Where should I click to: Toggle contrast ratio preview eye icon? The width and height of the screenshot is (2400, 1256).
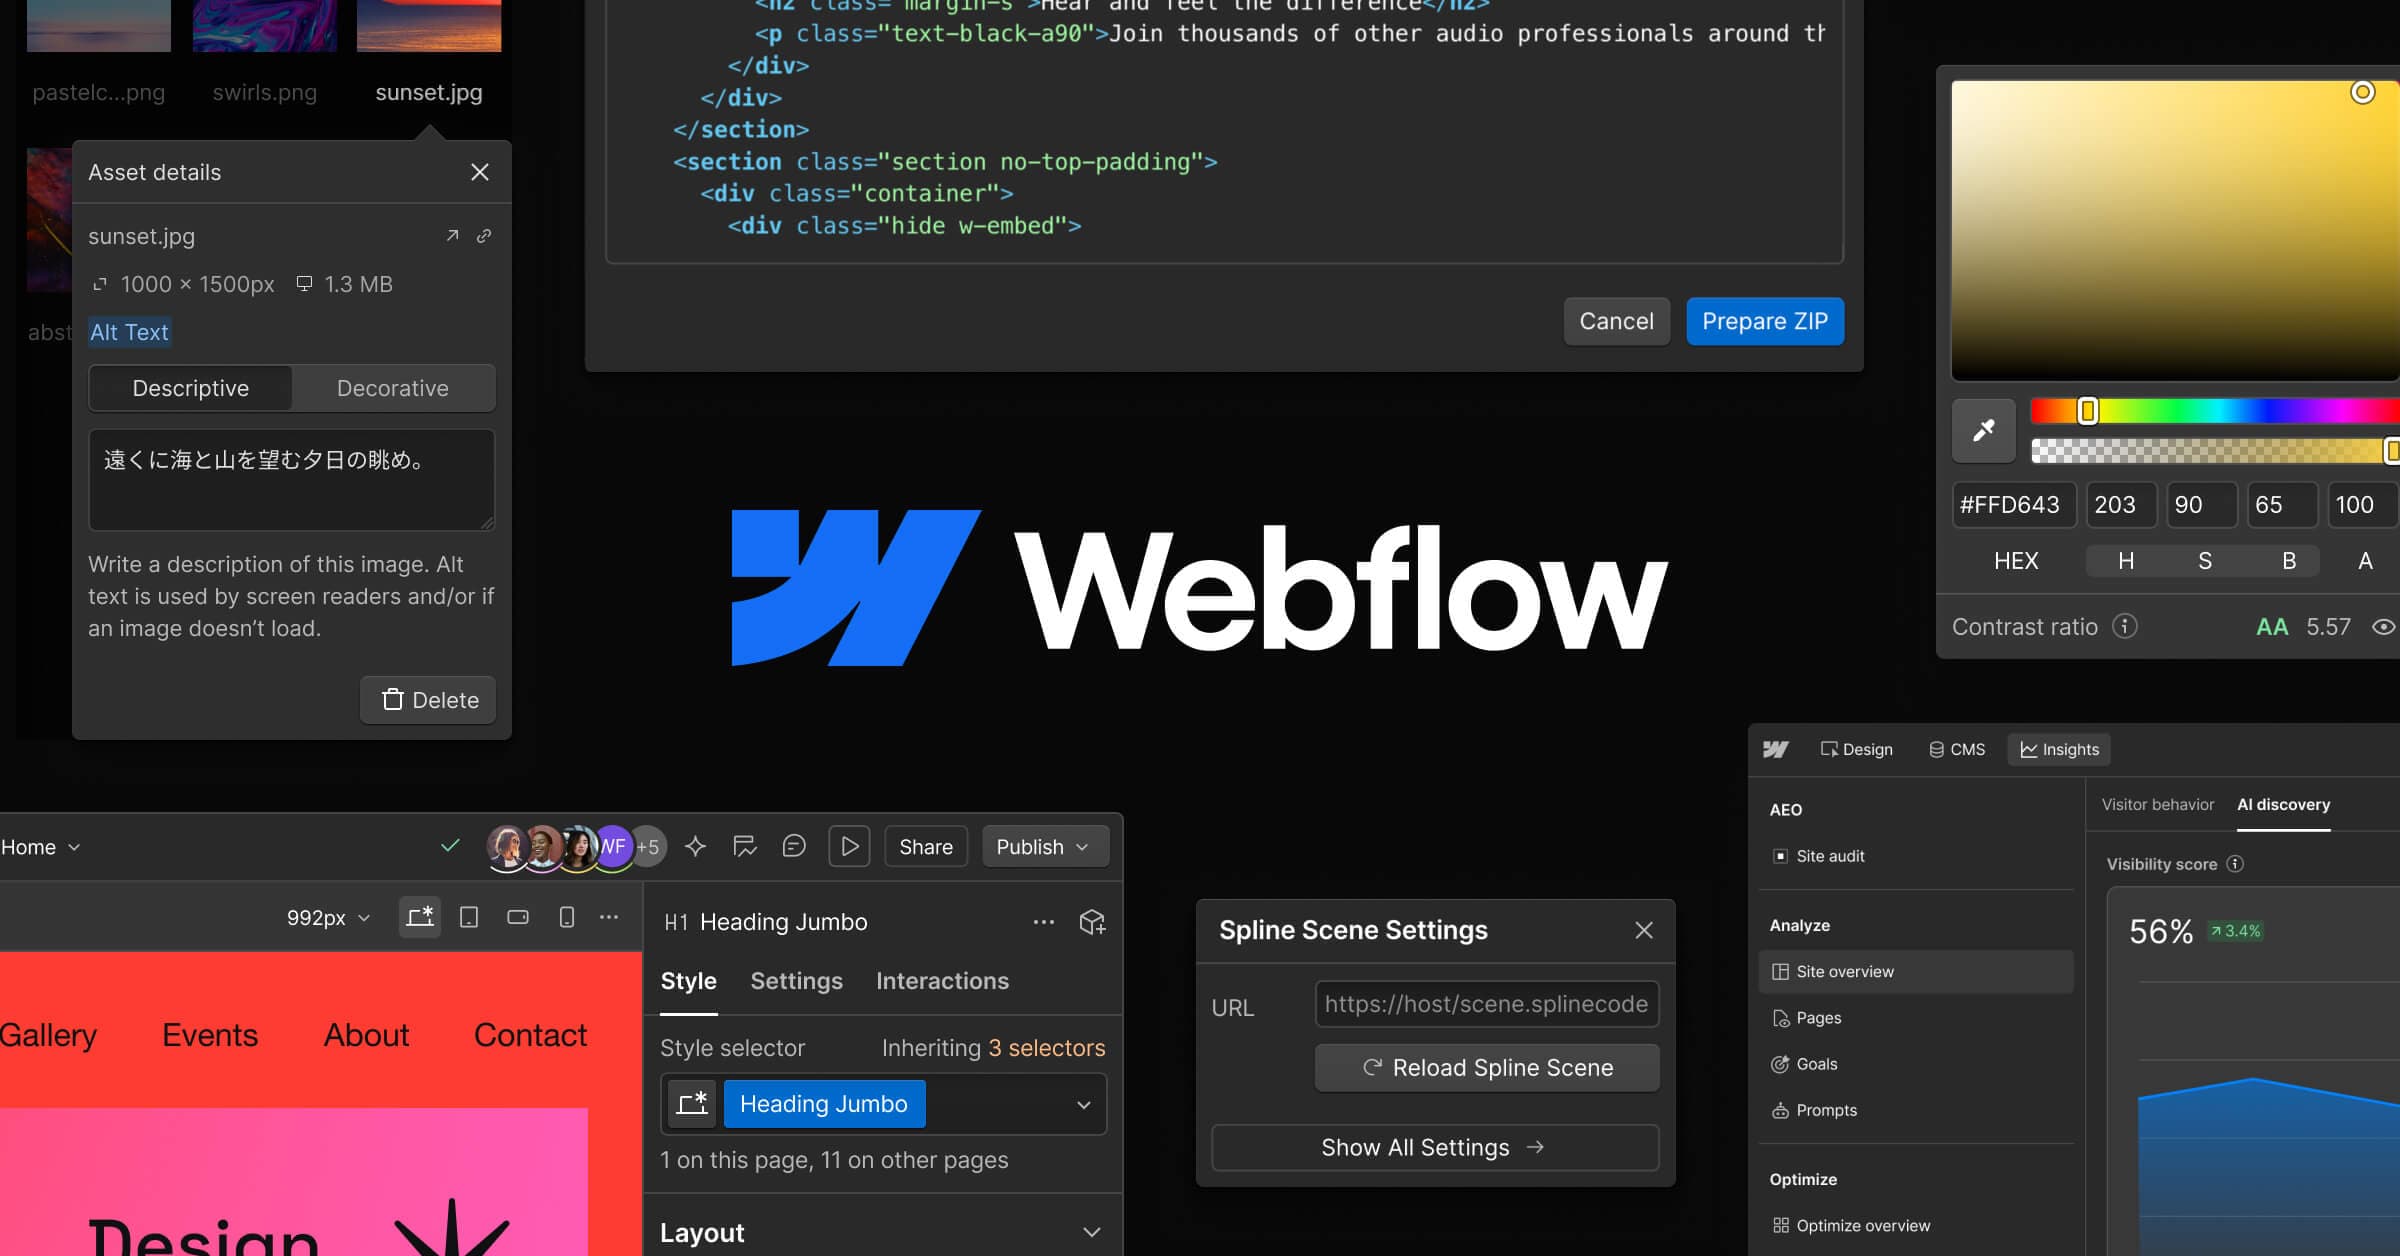[2384, 627]
